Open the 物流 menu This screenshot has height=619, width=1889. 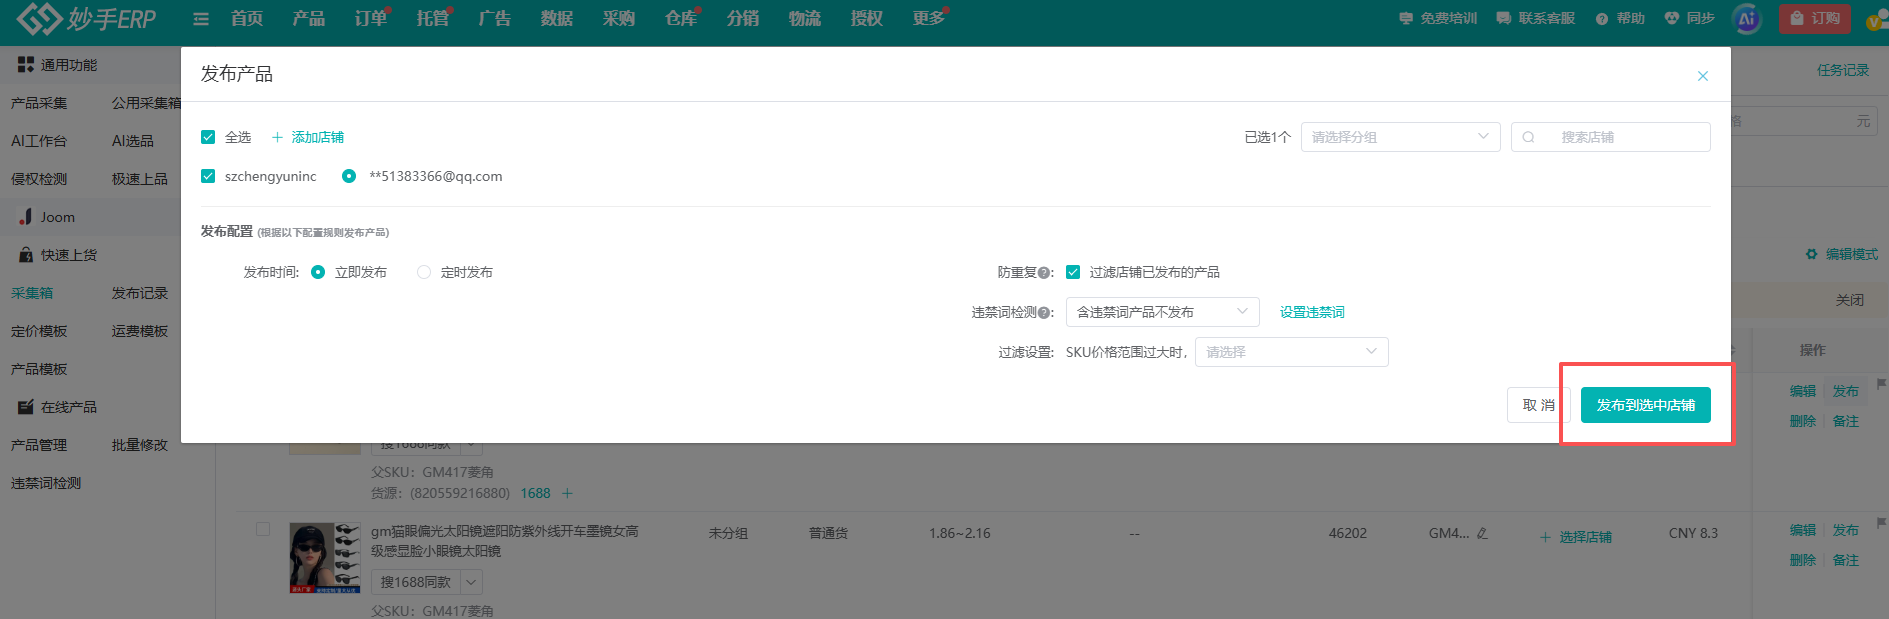804,19
